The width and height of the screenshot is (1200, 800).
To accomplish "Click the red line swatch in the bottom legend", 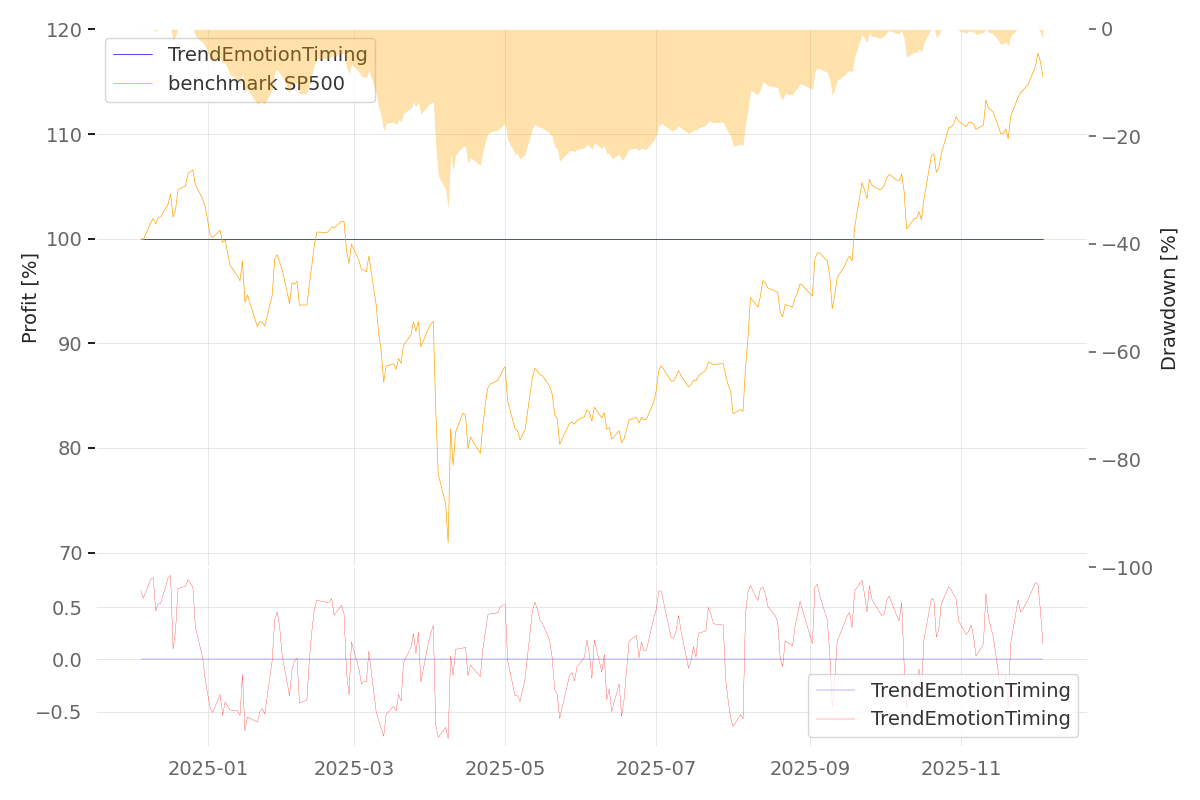I will pos(836,719).
